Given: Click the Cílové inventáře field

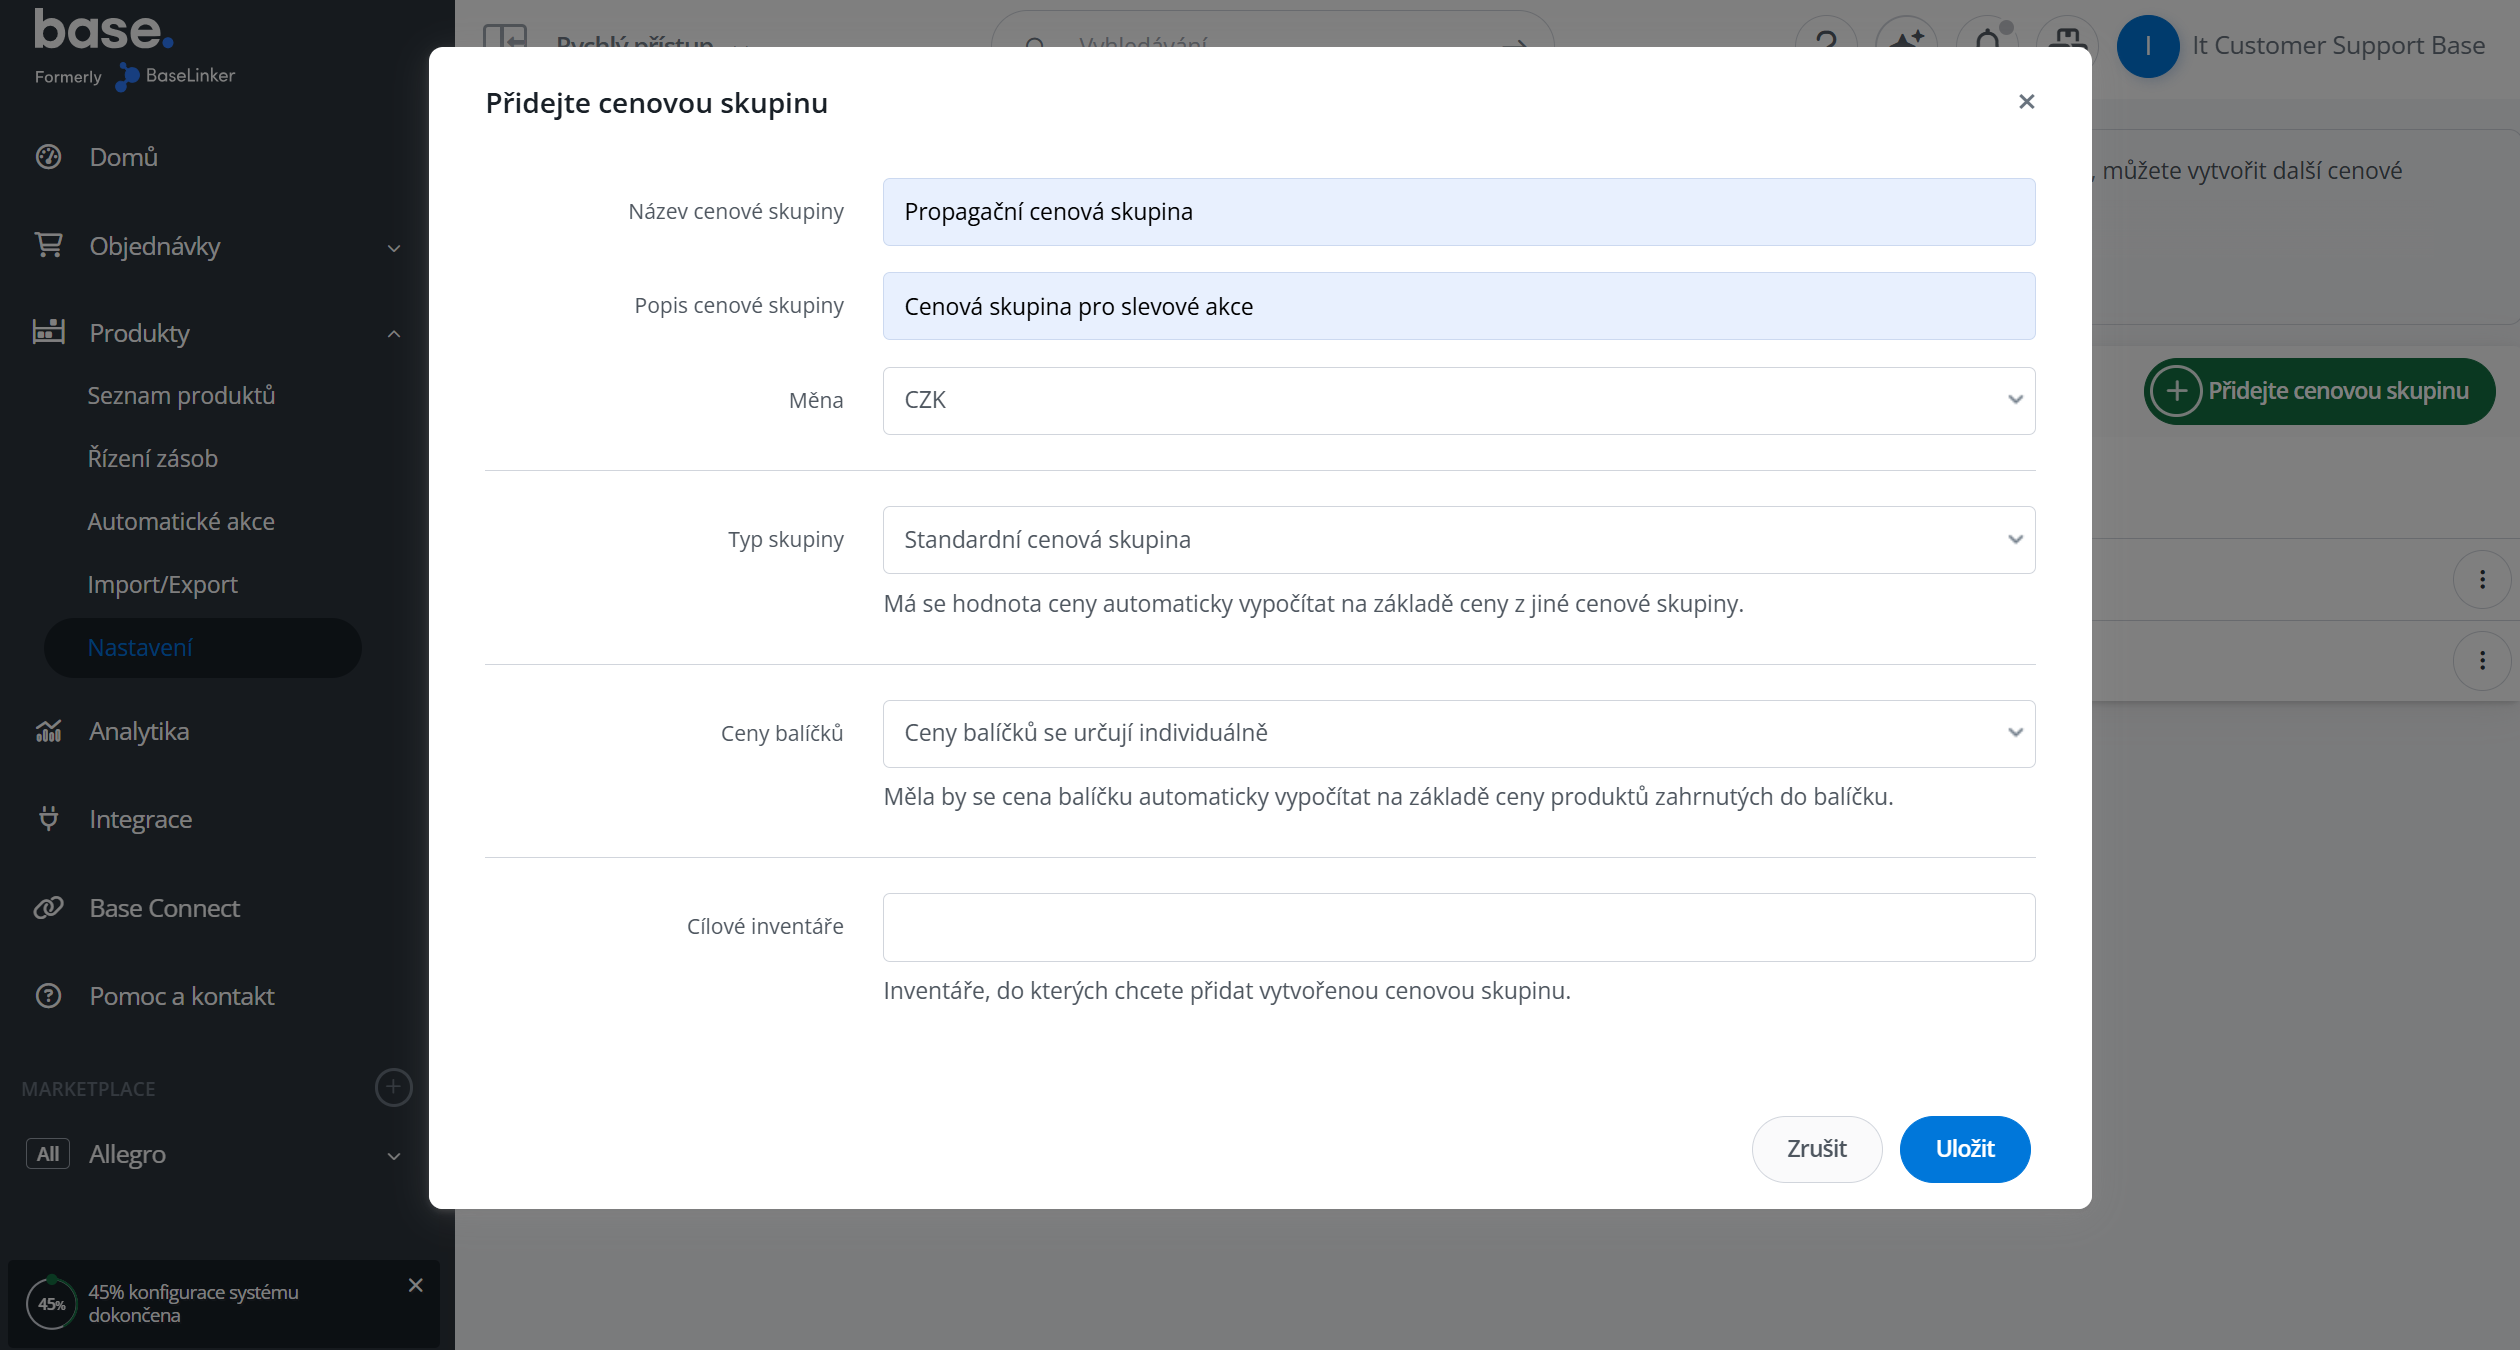Looking at the screenshot, I should pos(1458,927).
